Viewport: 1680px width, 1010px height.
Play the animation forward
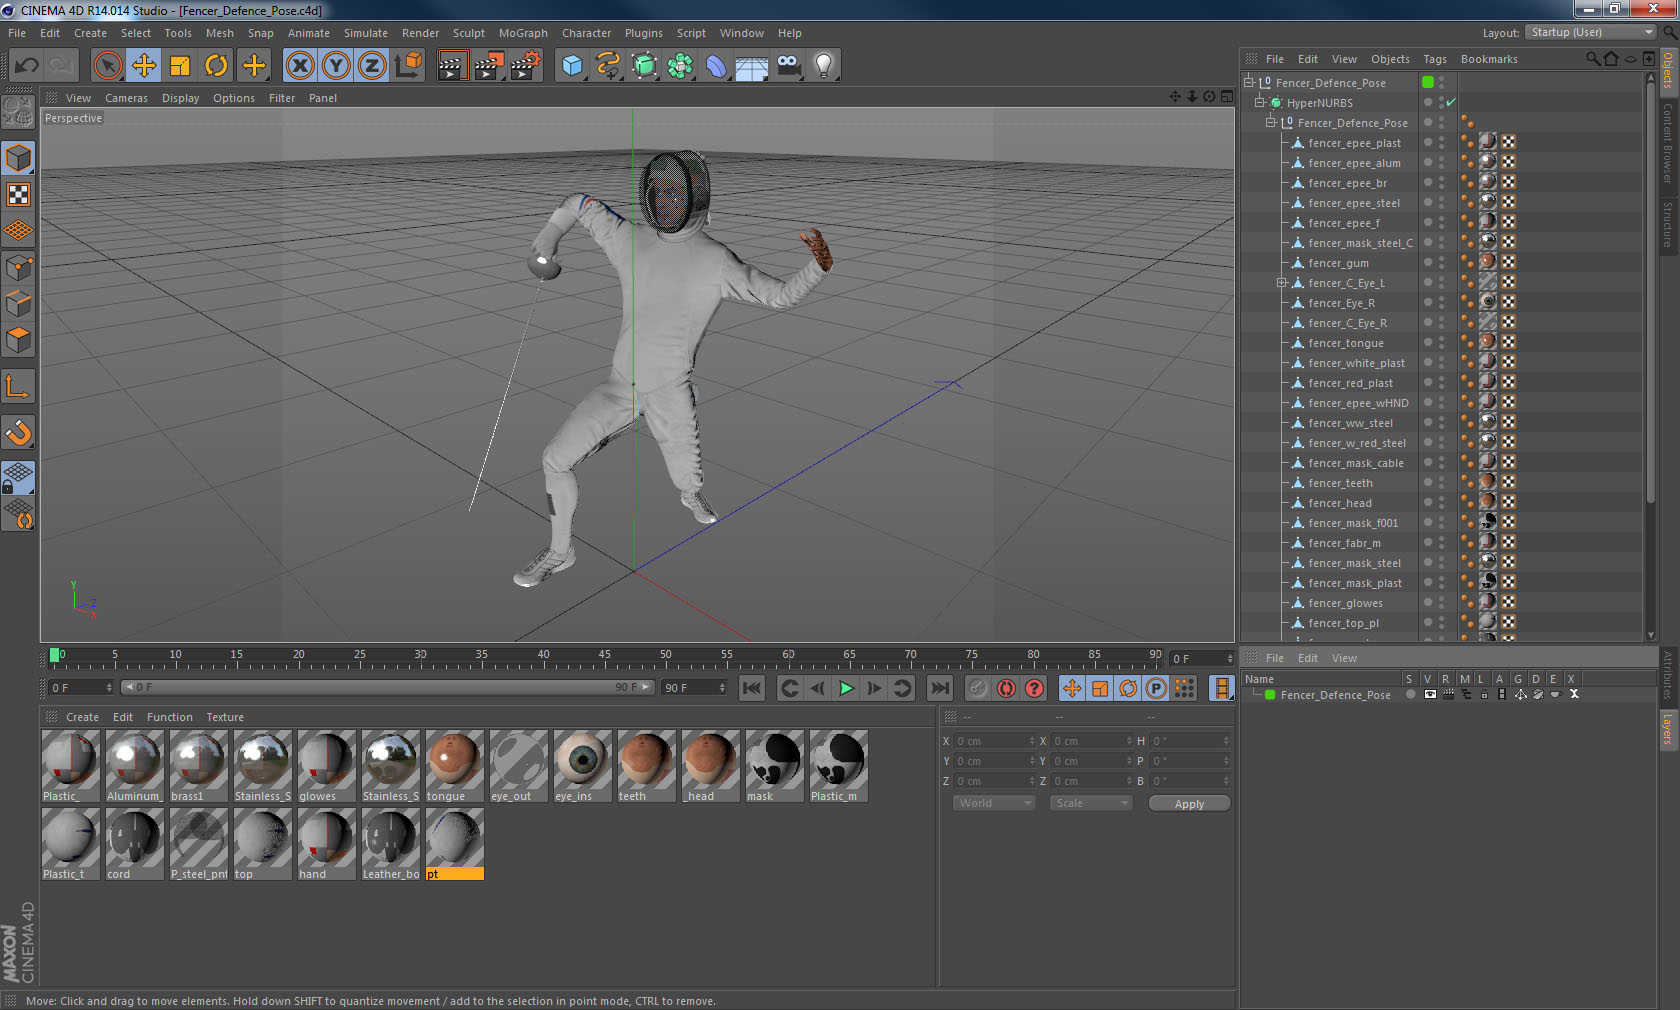coord(846,688)
